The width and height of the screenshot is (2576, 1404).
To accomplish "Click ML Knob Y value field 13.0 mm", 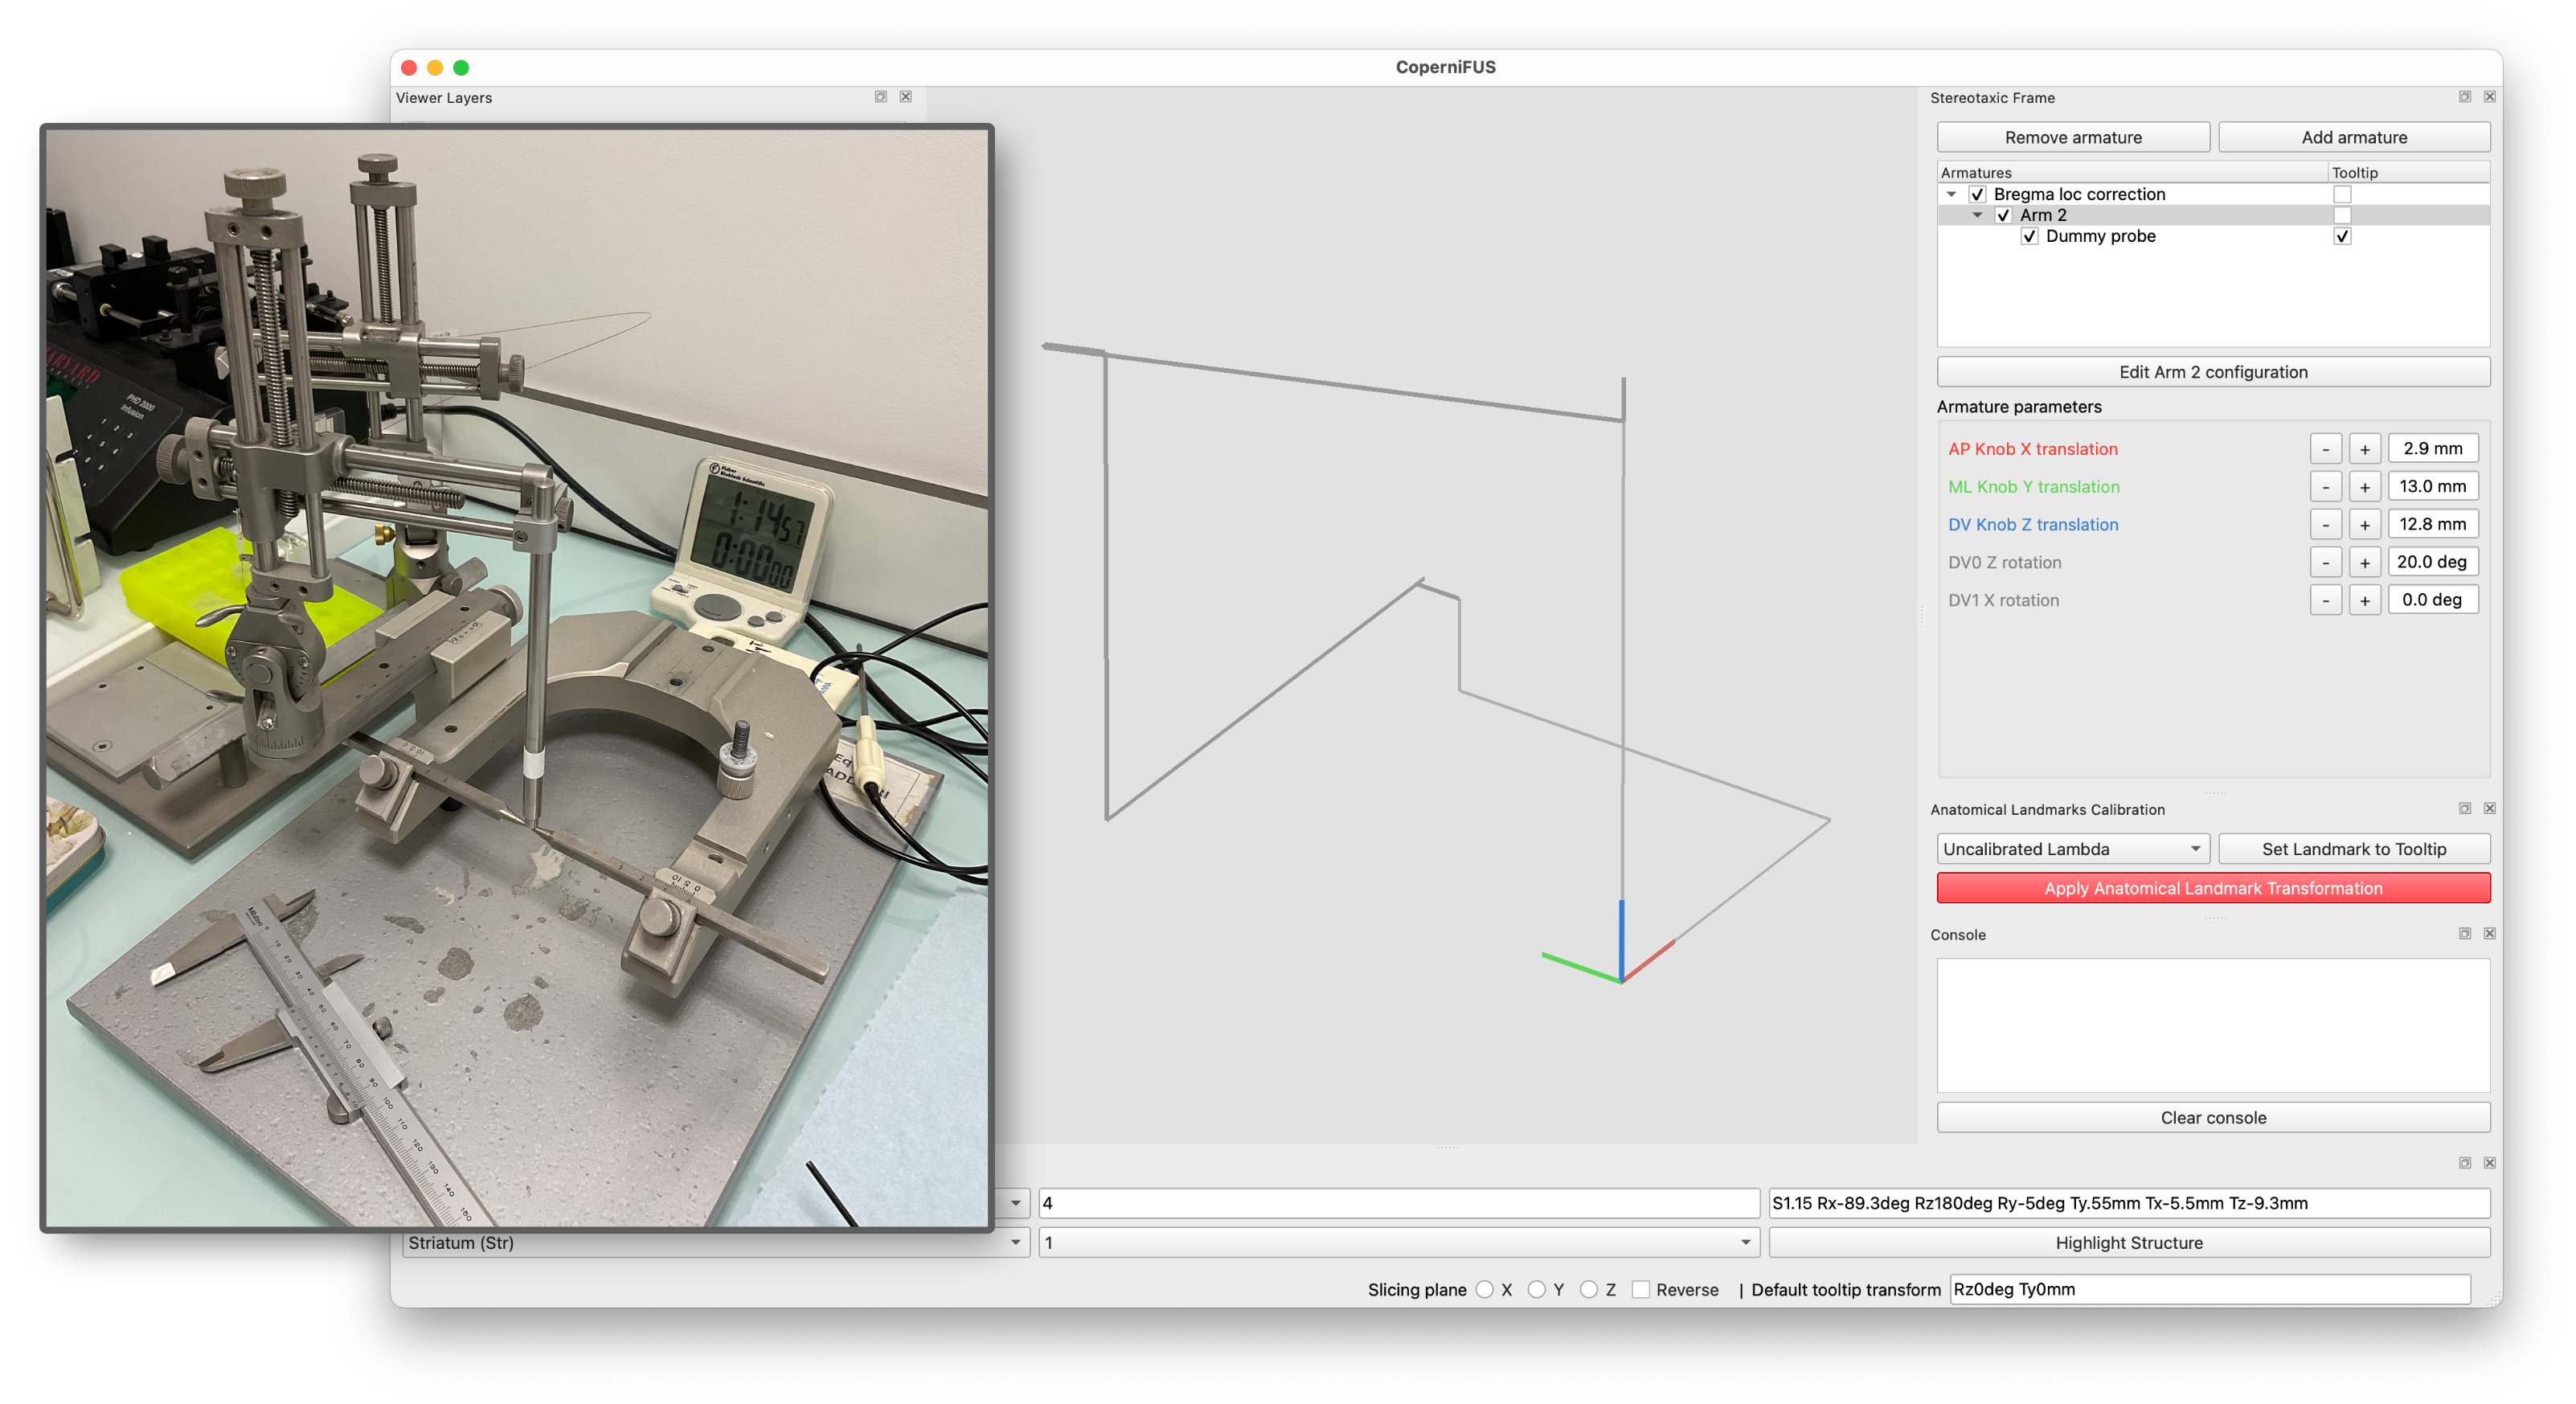I will point(2433,486).
